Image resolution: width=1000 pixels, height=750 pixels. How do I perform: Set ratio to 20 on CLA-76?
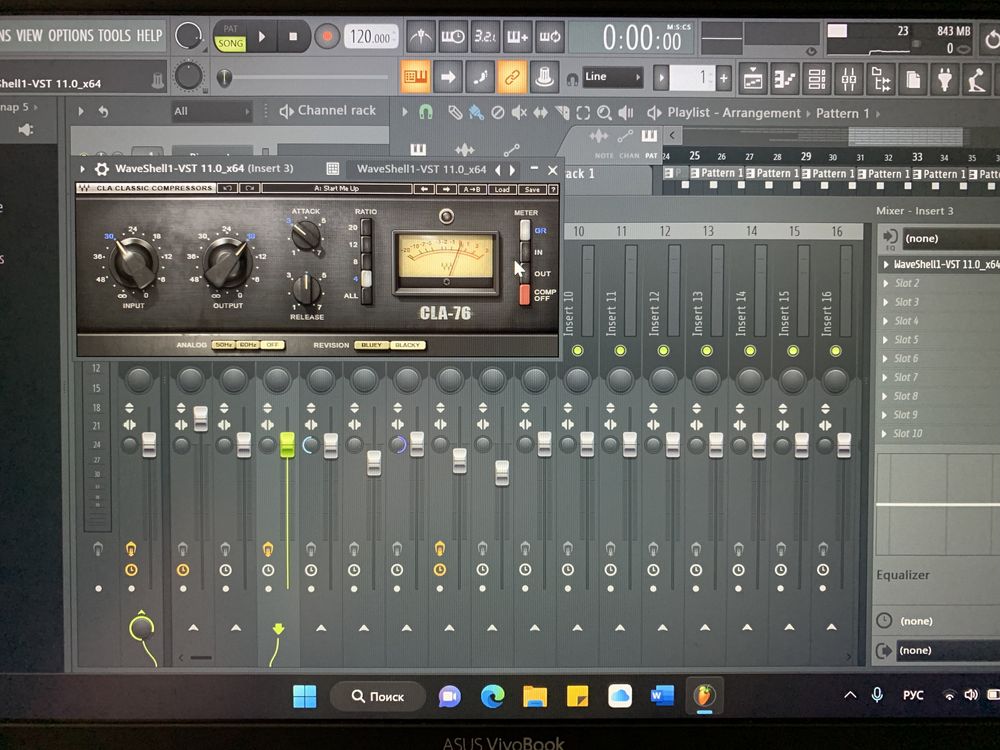pos(366,227)
